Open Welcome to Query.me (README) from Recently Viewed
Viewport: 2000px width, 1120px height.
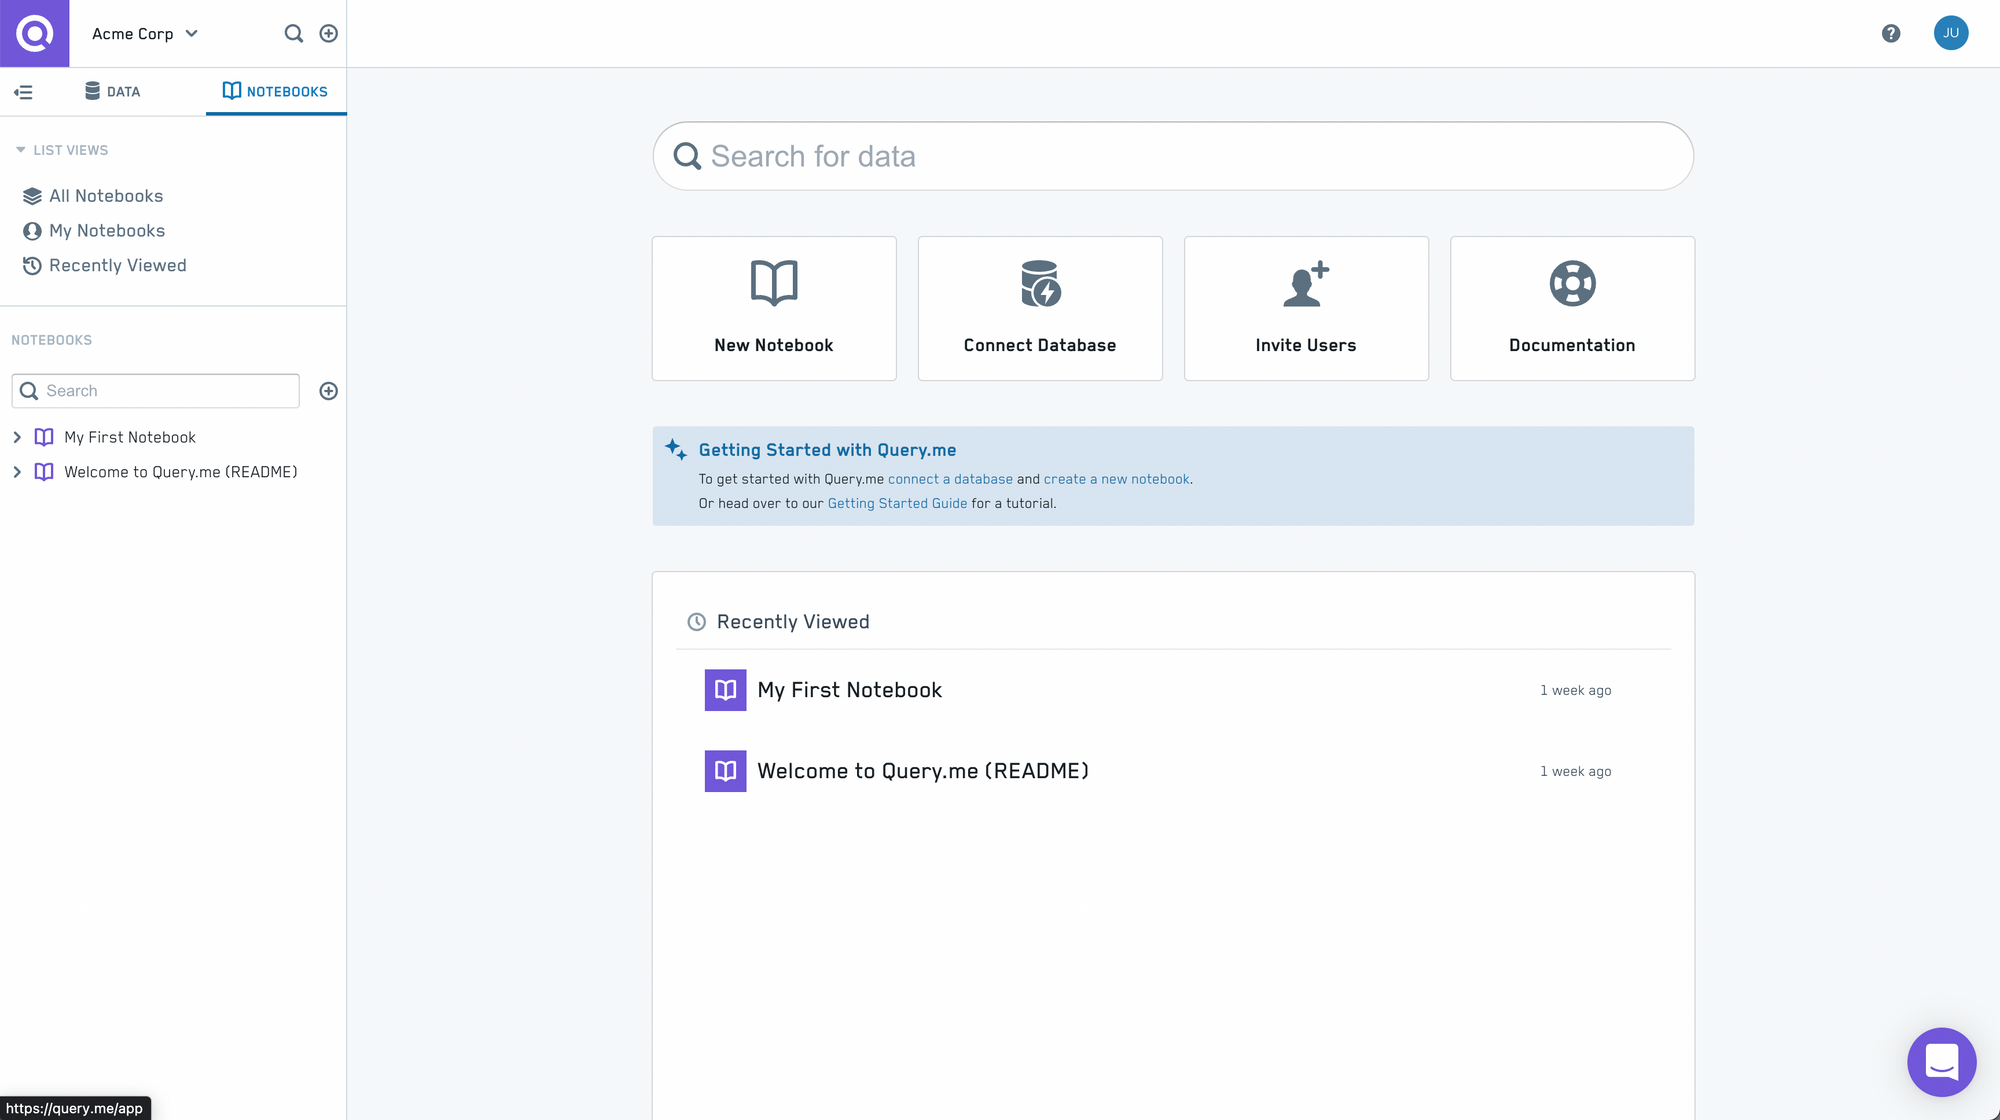point(923,771)
